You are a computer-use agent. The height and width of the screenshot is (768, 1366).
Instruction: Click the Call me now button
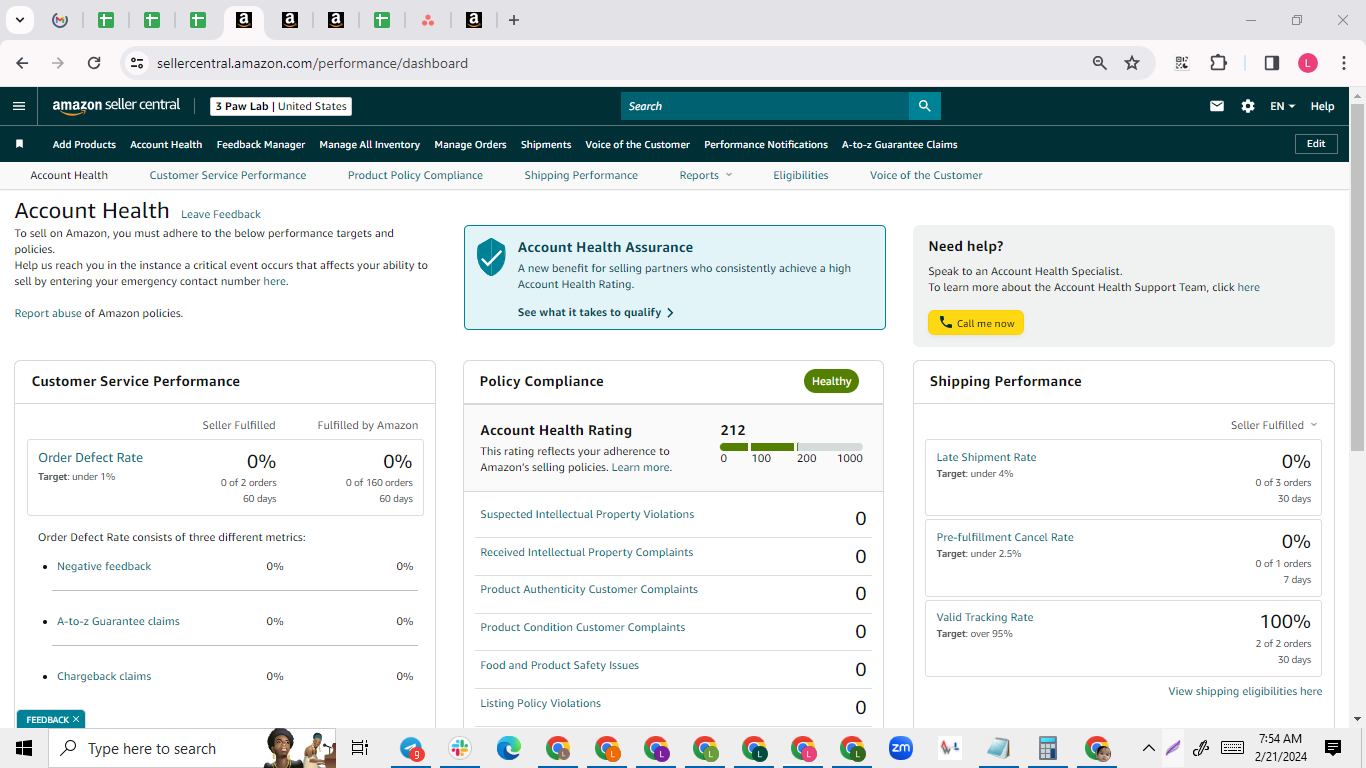[x=976, y=323]
